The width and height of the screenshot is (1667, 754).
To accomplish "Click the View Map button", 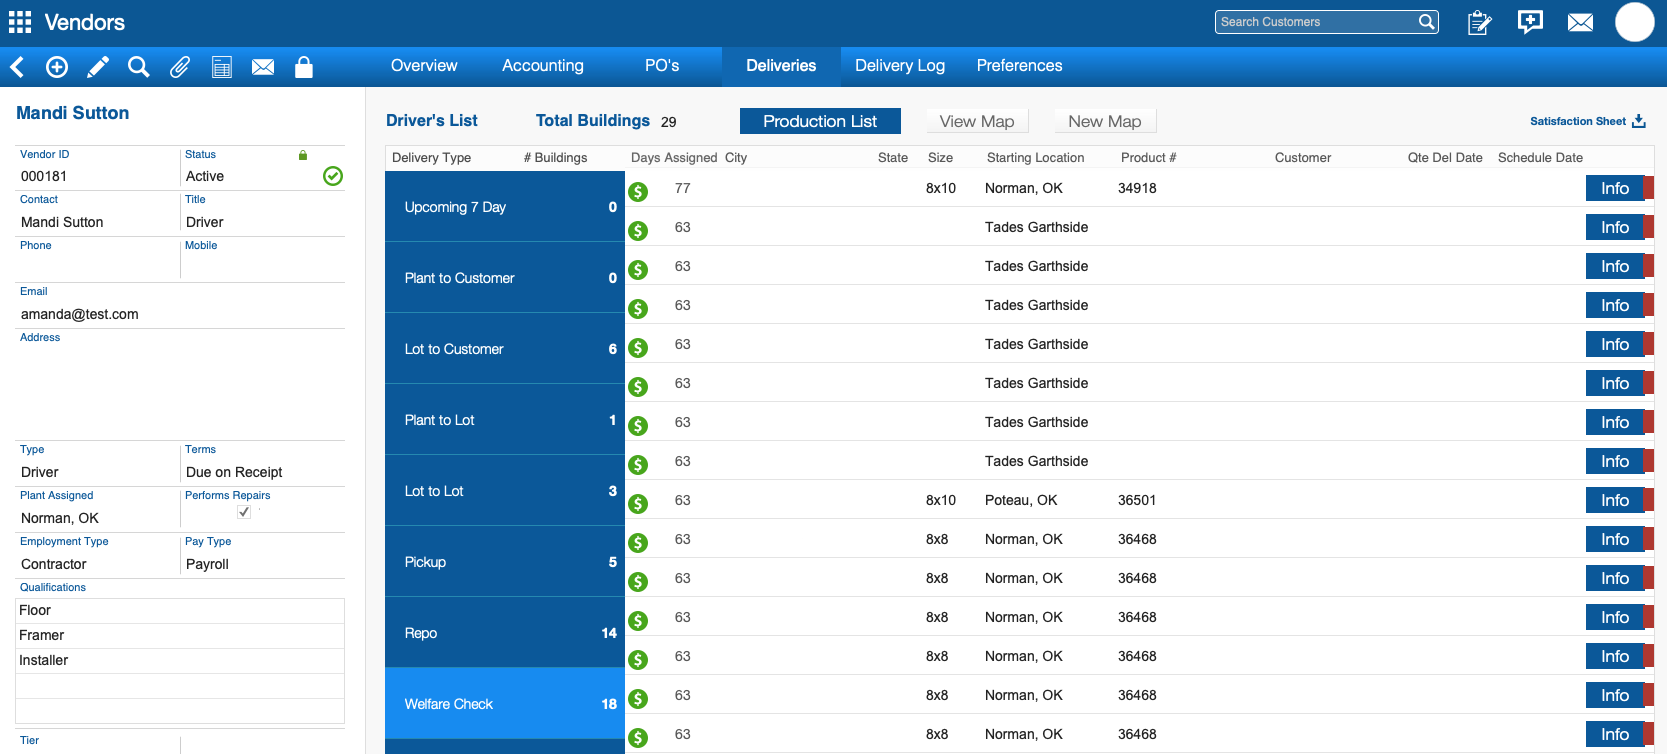I will (x=977, y=121).
